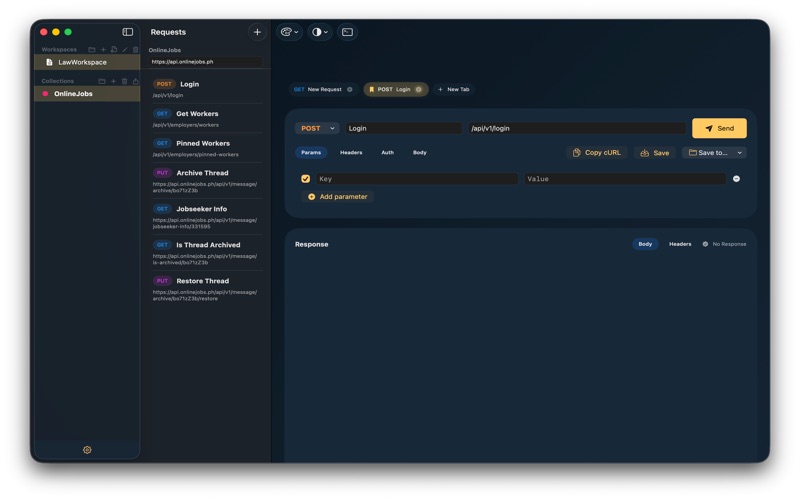
Task: Add a new collection with plus icon
Action: coord(113,81)
